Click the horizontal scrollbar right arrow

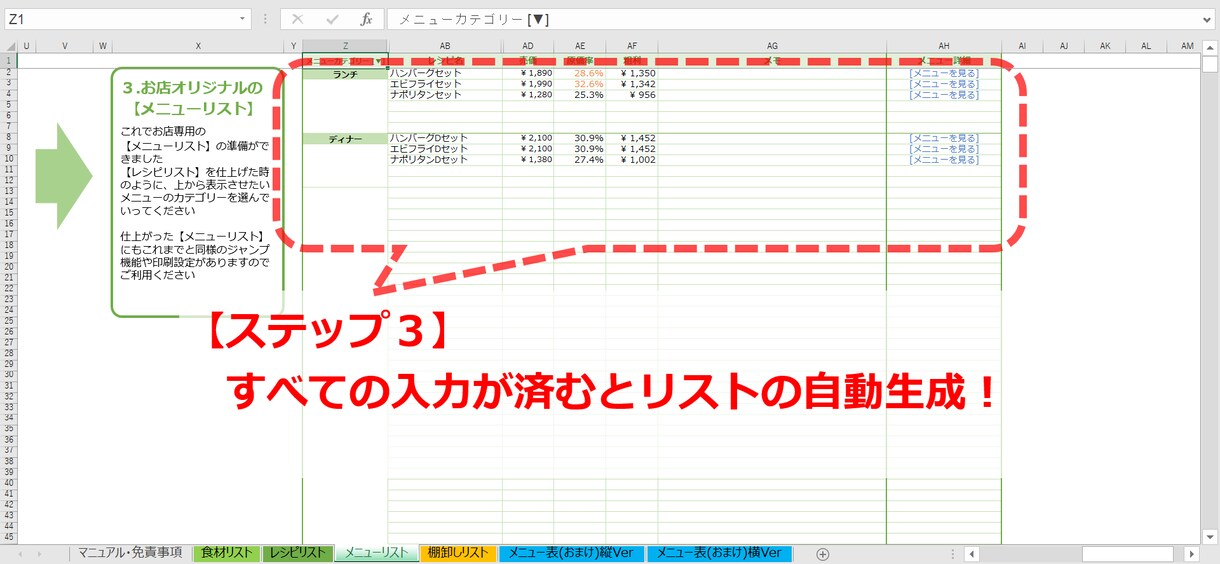(1191, 554)
